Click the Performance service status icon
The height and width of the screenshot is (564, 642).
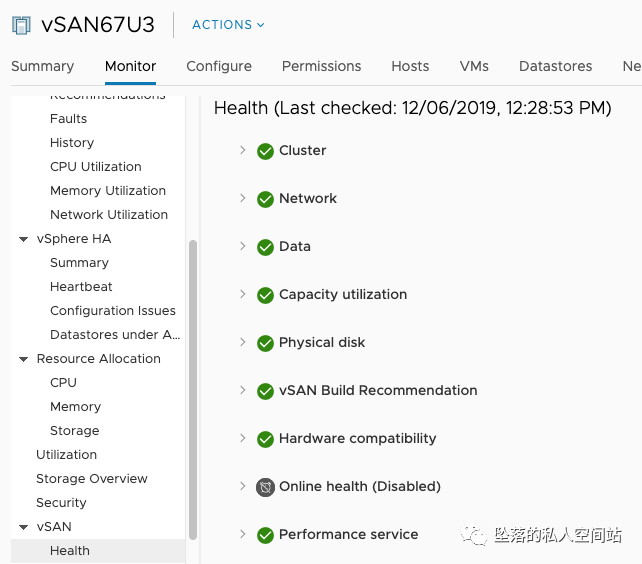(x=265, y=535)
